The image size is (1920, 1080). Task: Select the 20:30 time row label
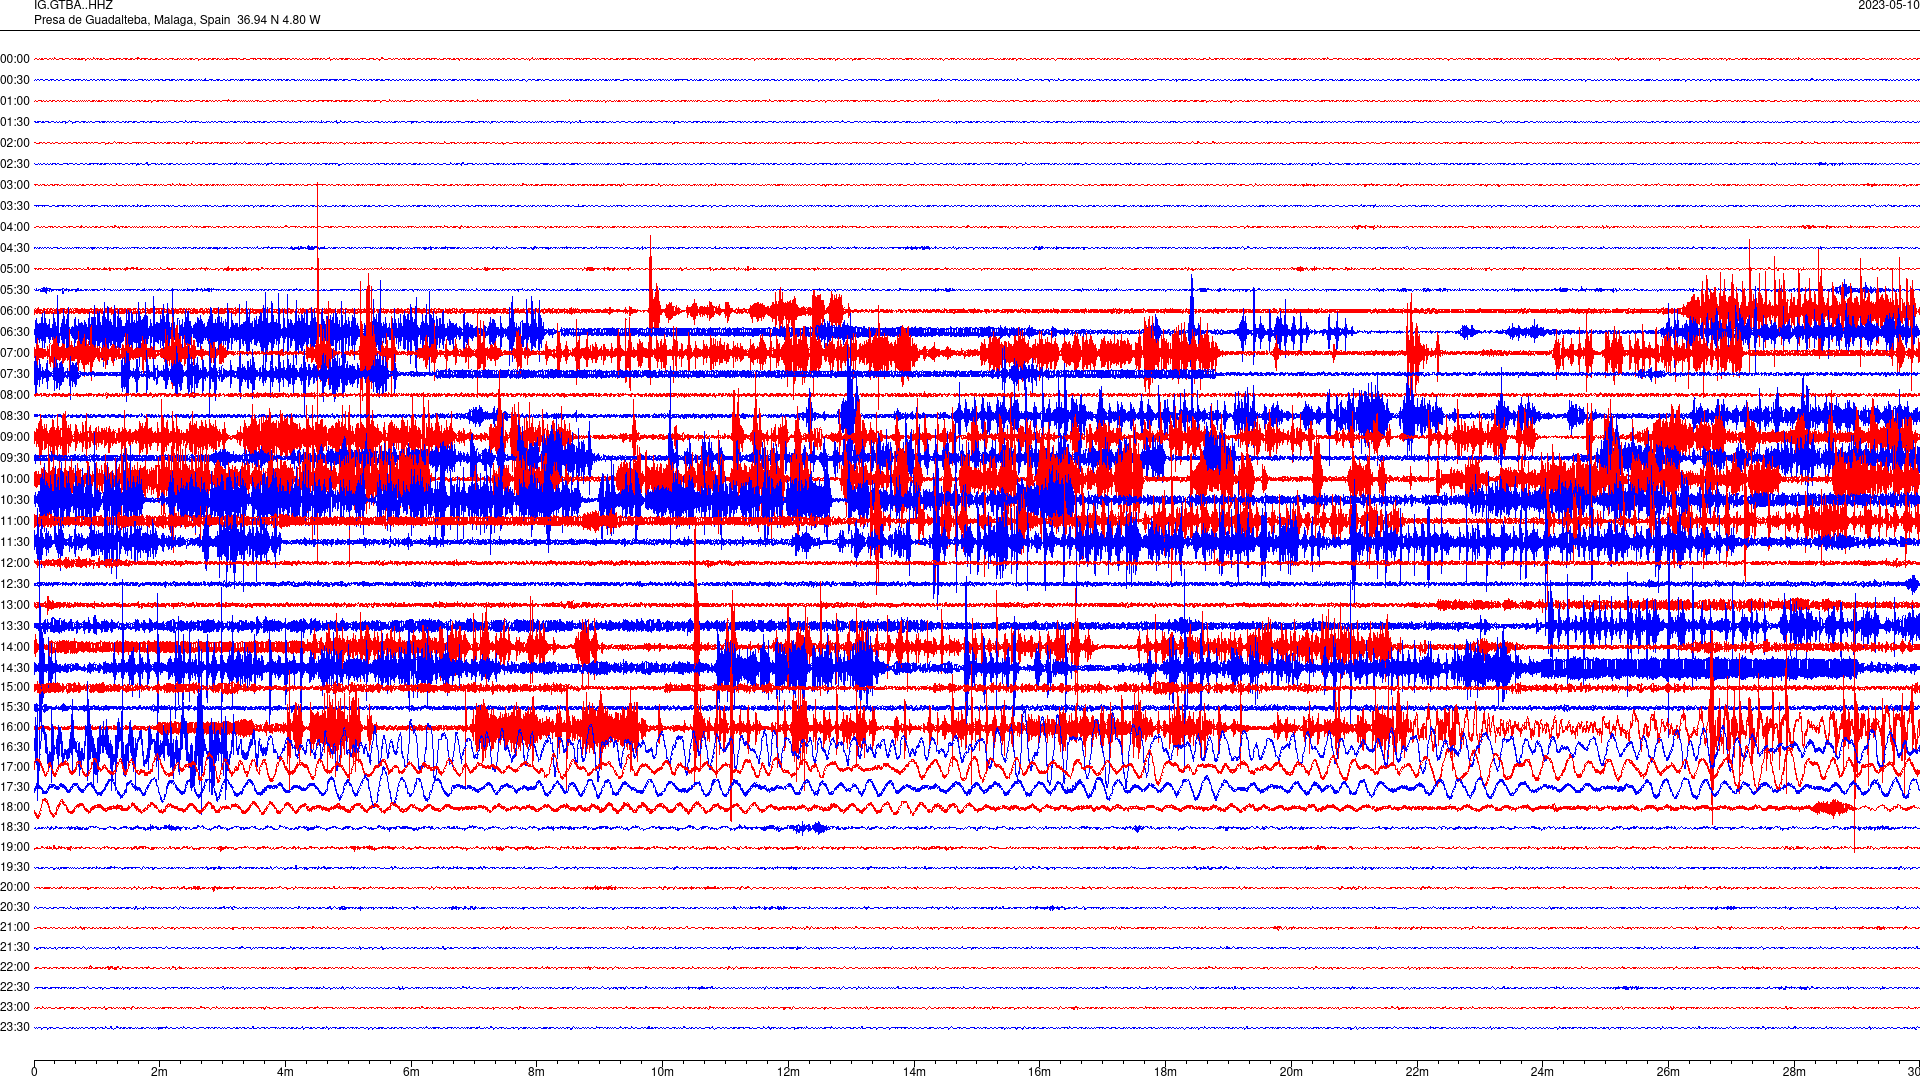point(15,907)
